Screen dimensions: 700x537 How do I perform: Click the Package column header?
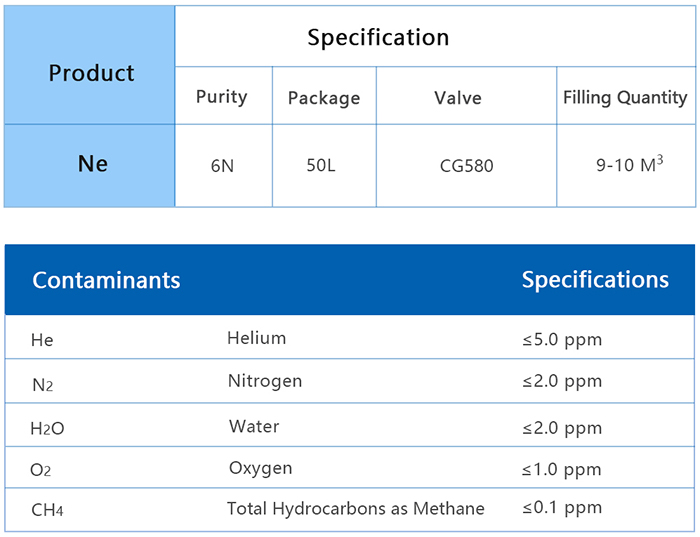point(324,98)
